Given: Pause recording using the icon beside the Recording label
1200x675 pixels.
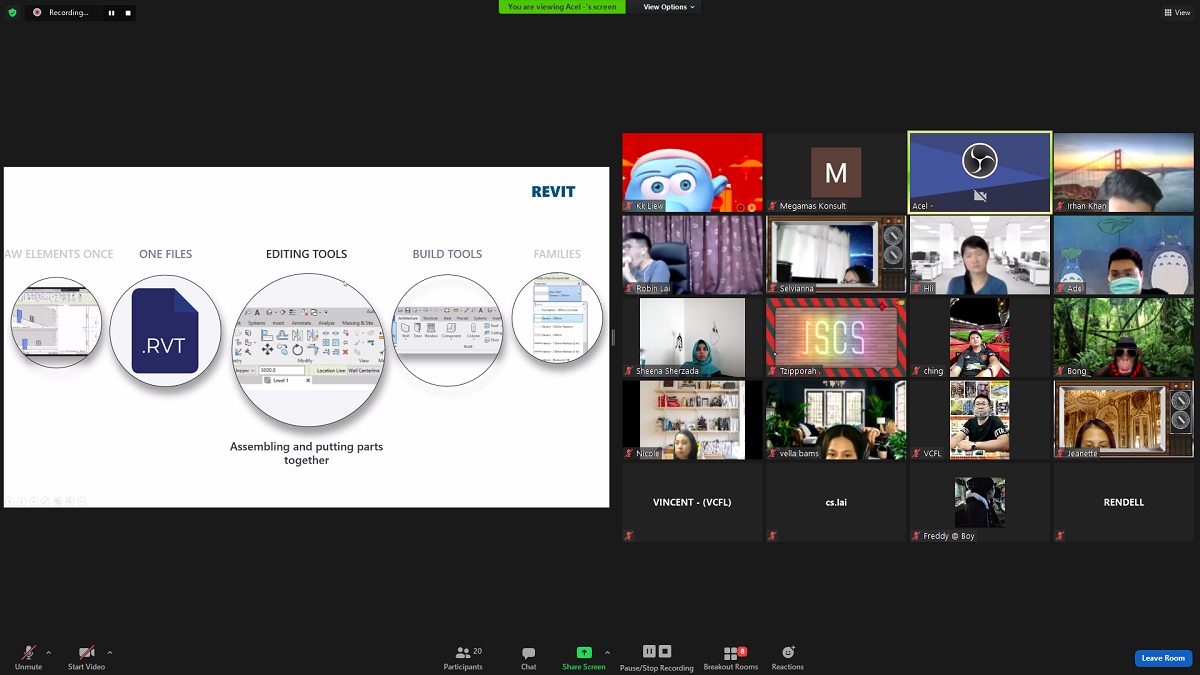Looking at the screenshot, I should [111, 13].
